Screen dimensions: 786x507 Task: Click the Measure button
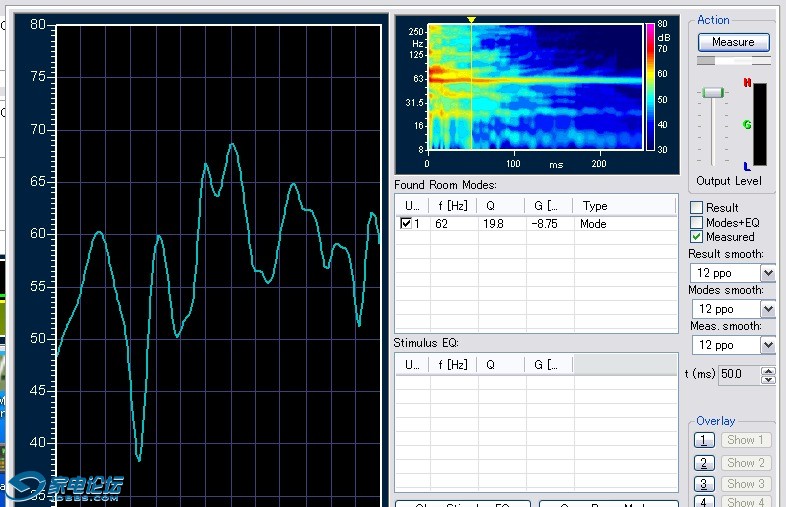coord(733,42)
